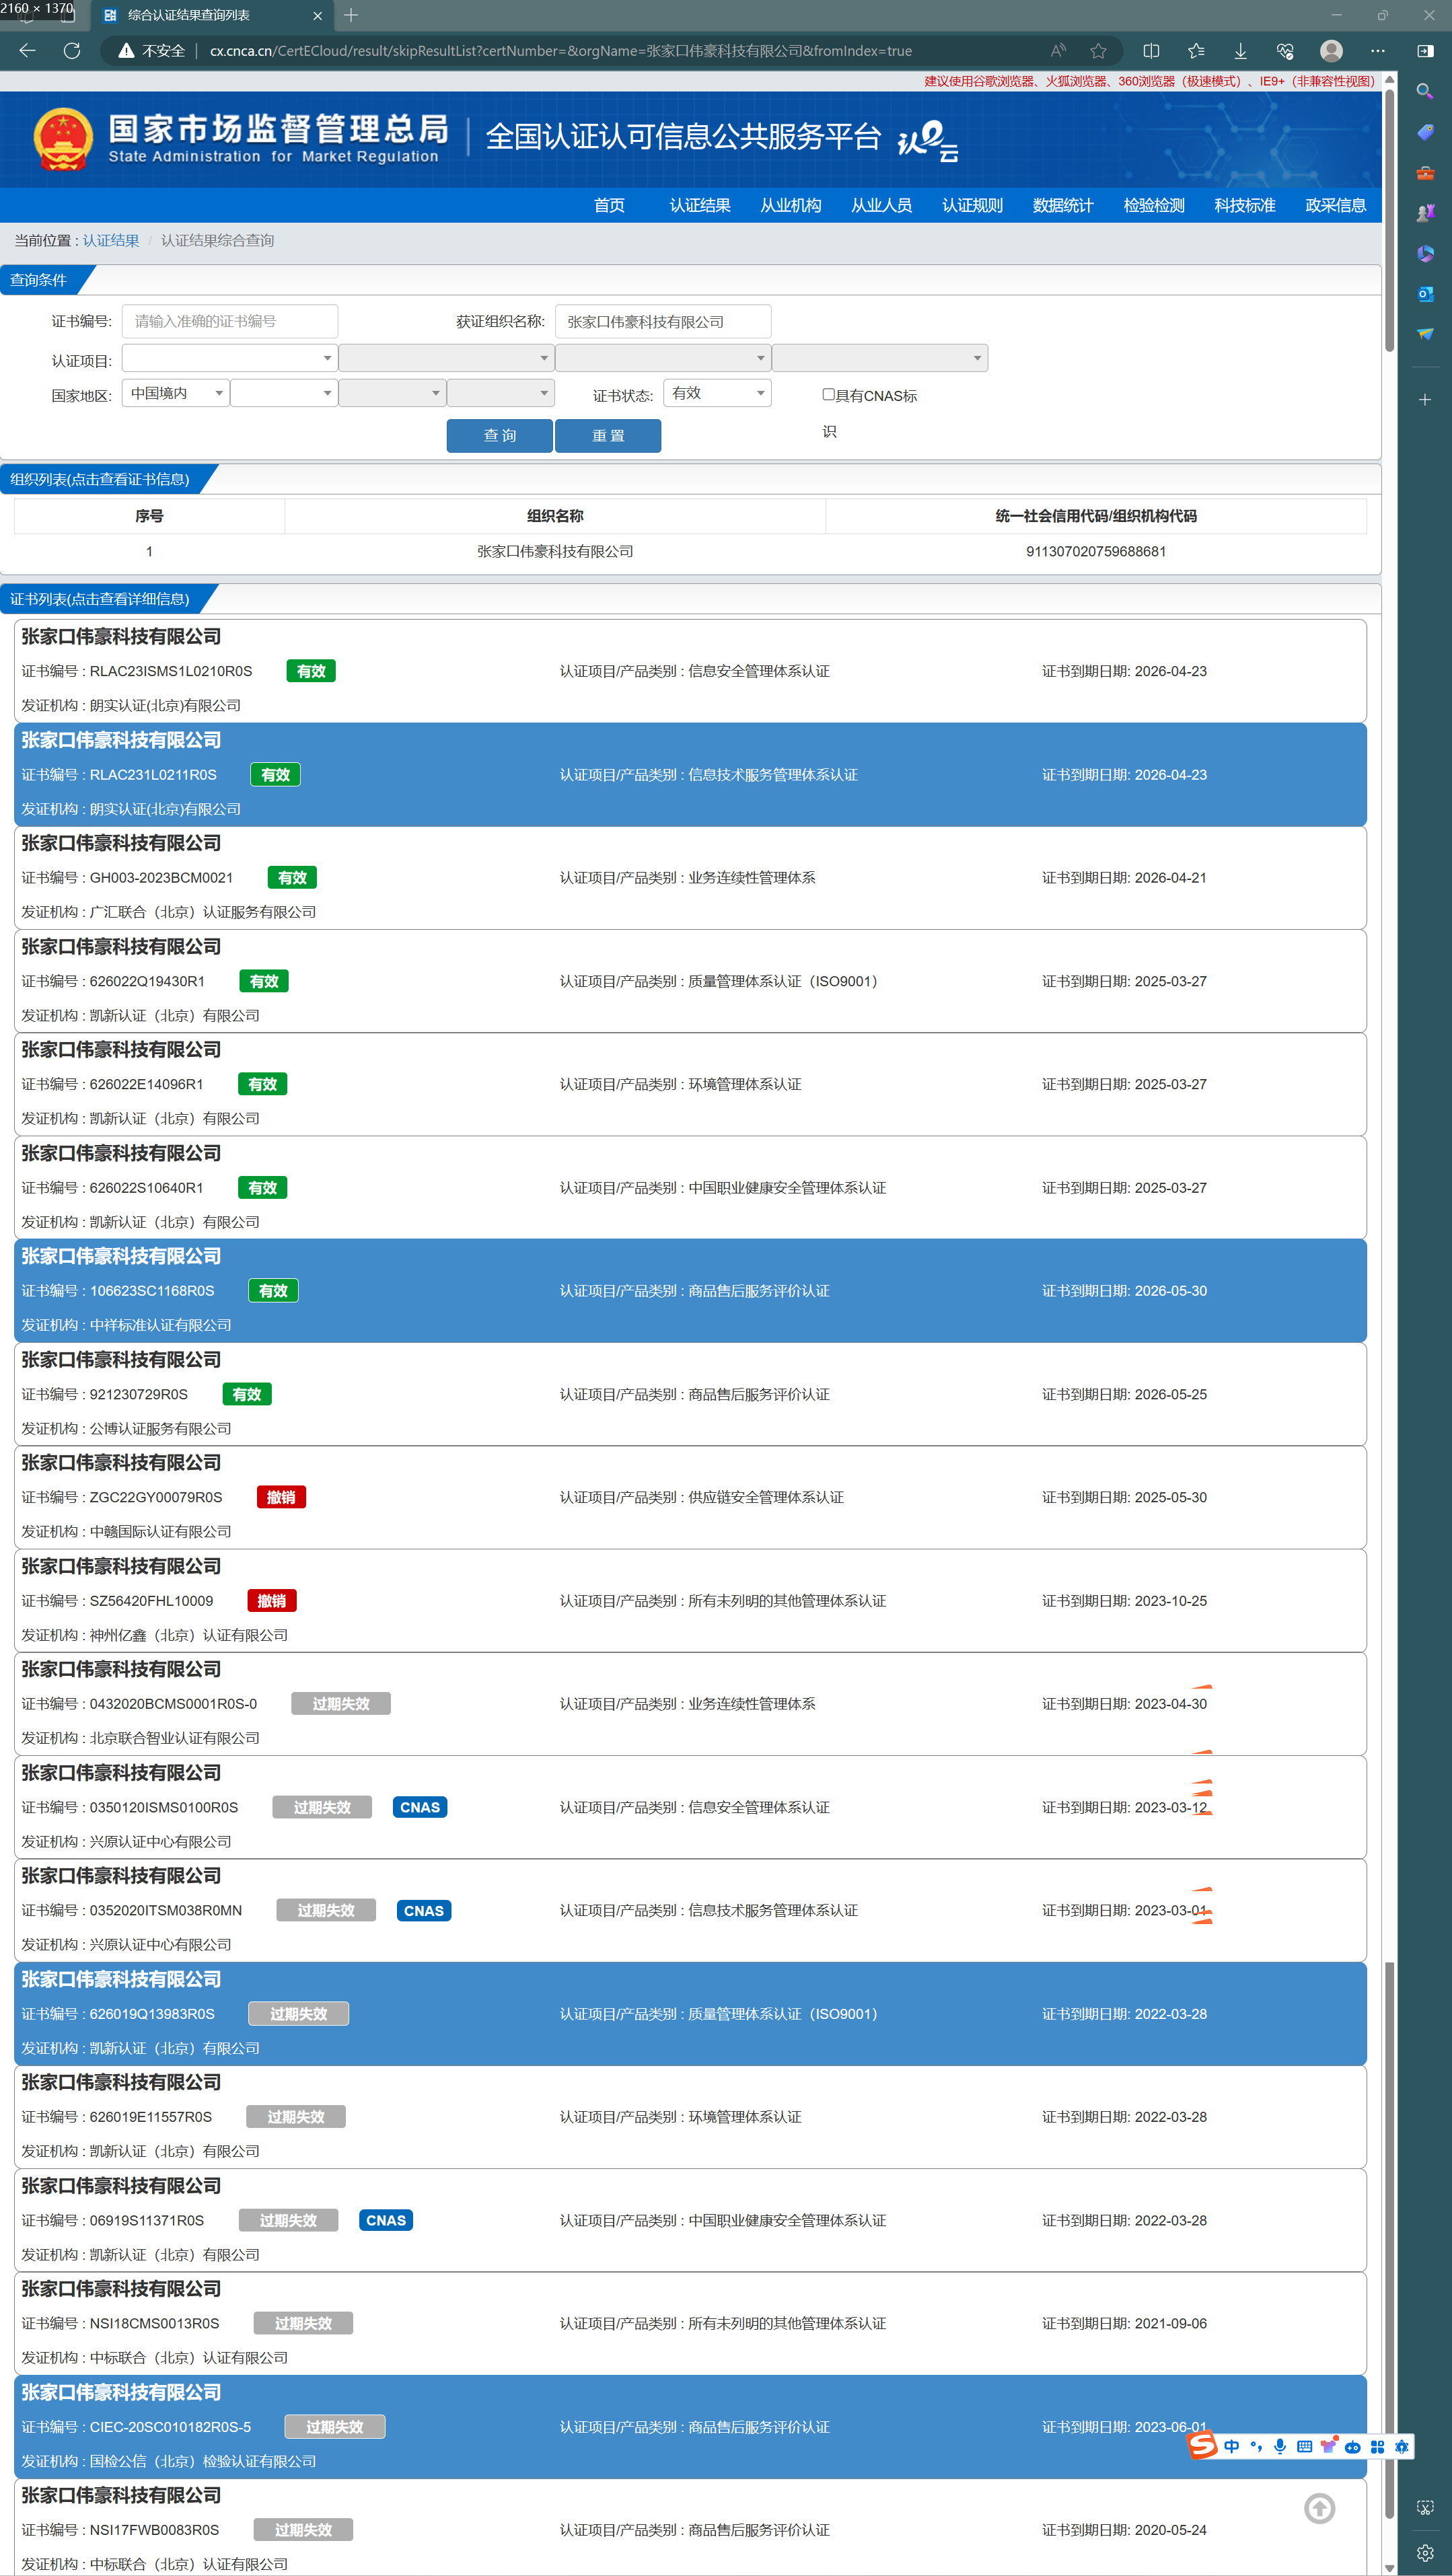1452x2576 pixels.
Task: Click 不安全 site security warning icon
Action: (x=127, y=51)
